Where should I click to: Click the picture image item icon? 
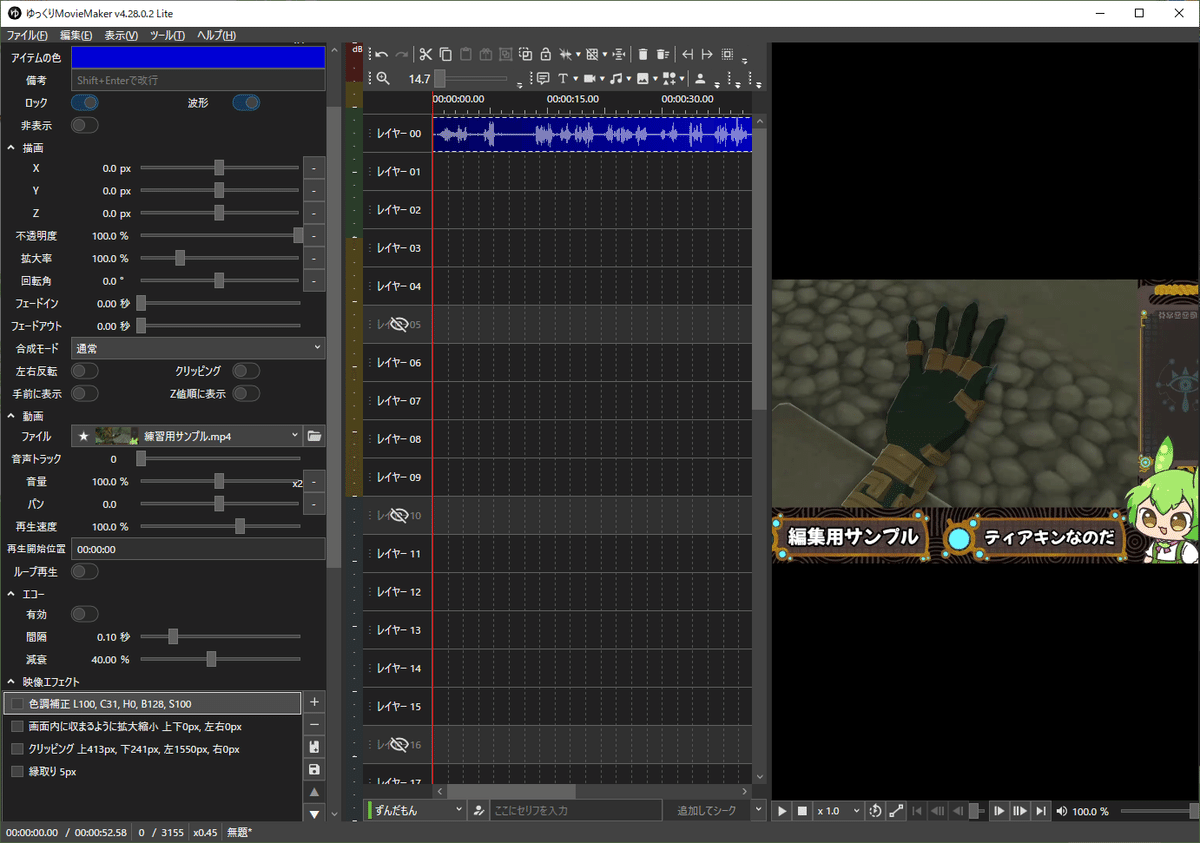643,78
